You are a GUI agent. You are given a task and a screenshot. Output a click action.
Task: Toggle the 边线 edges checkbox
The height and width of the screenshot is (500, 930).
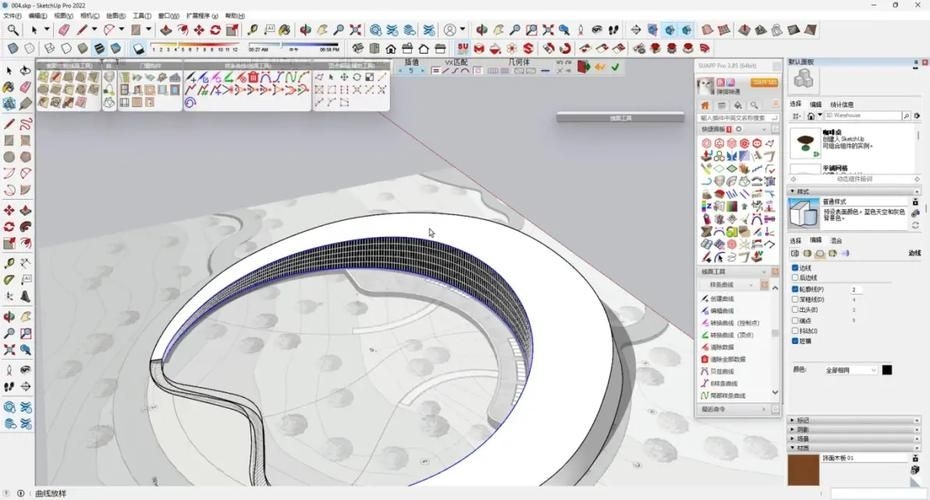(795, 268)
